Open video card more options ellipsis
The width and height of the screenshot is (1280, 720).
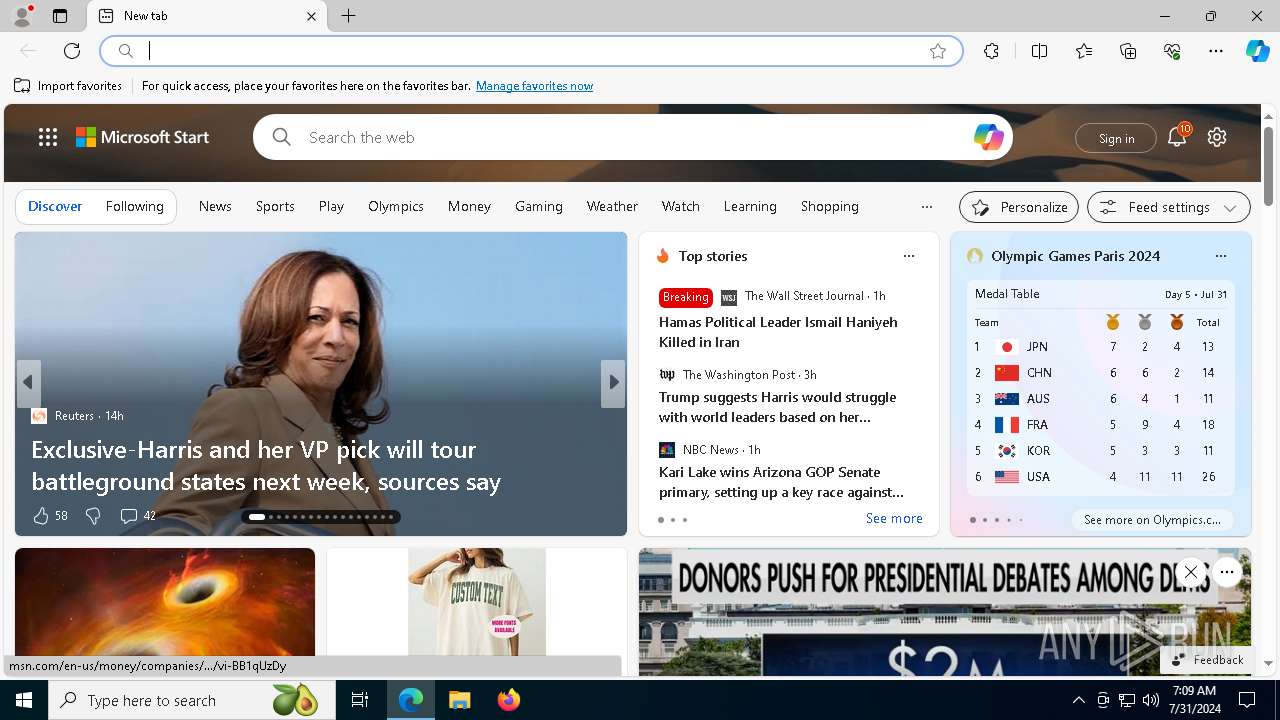[1227, 572]
